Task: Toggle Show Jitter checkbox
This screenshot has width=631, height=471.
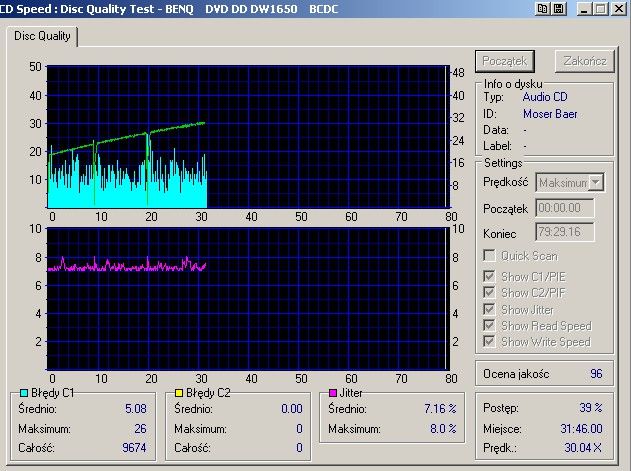Action: tap(489, 309)
